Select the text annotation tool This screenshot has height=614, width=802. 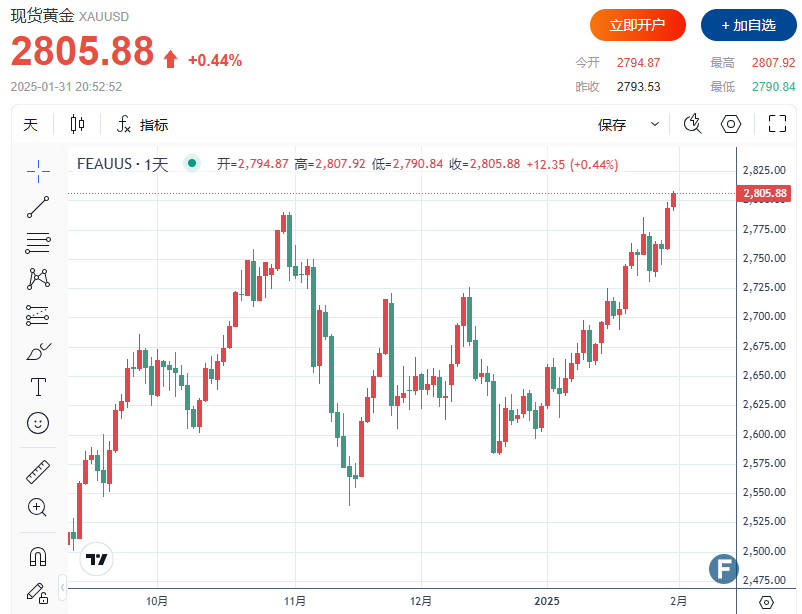(38, 387)
